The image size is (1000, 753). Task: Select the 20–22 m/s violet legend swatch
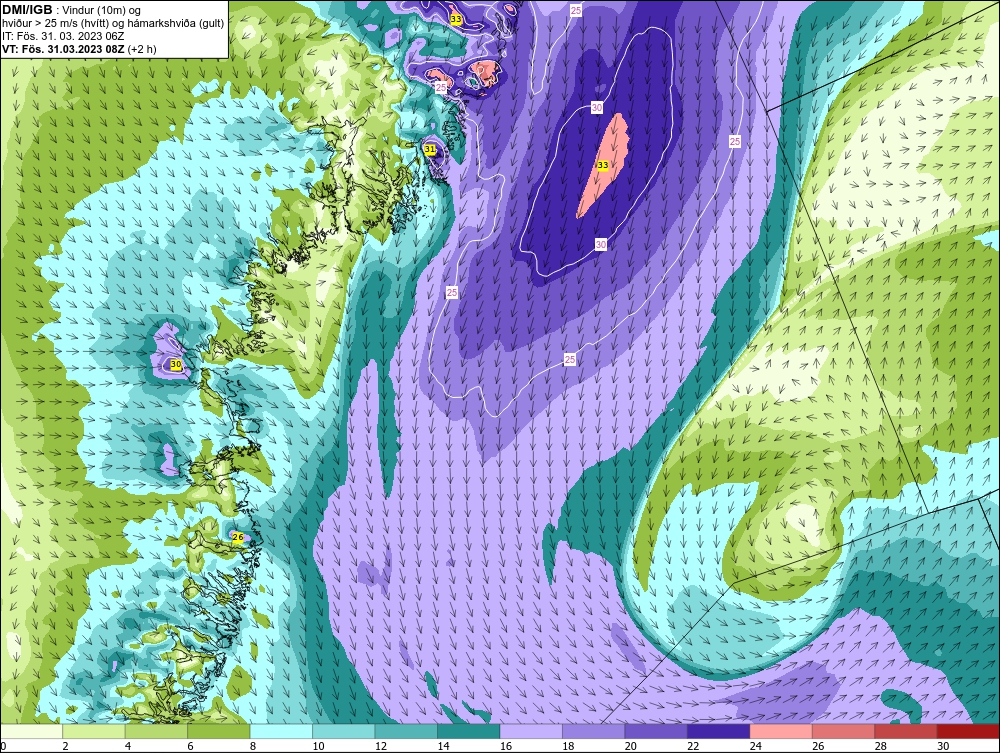click(656, 731)
